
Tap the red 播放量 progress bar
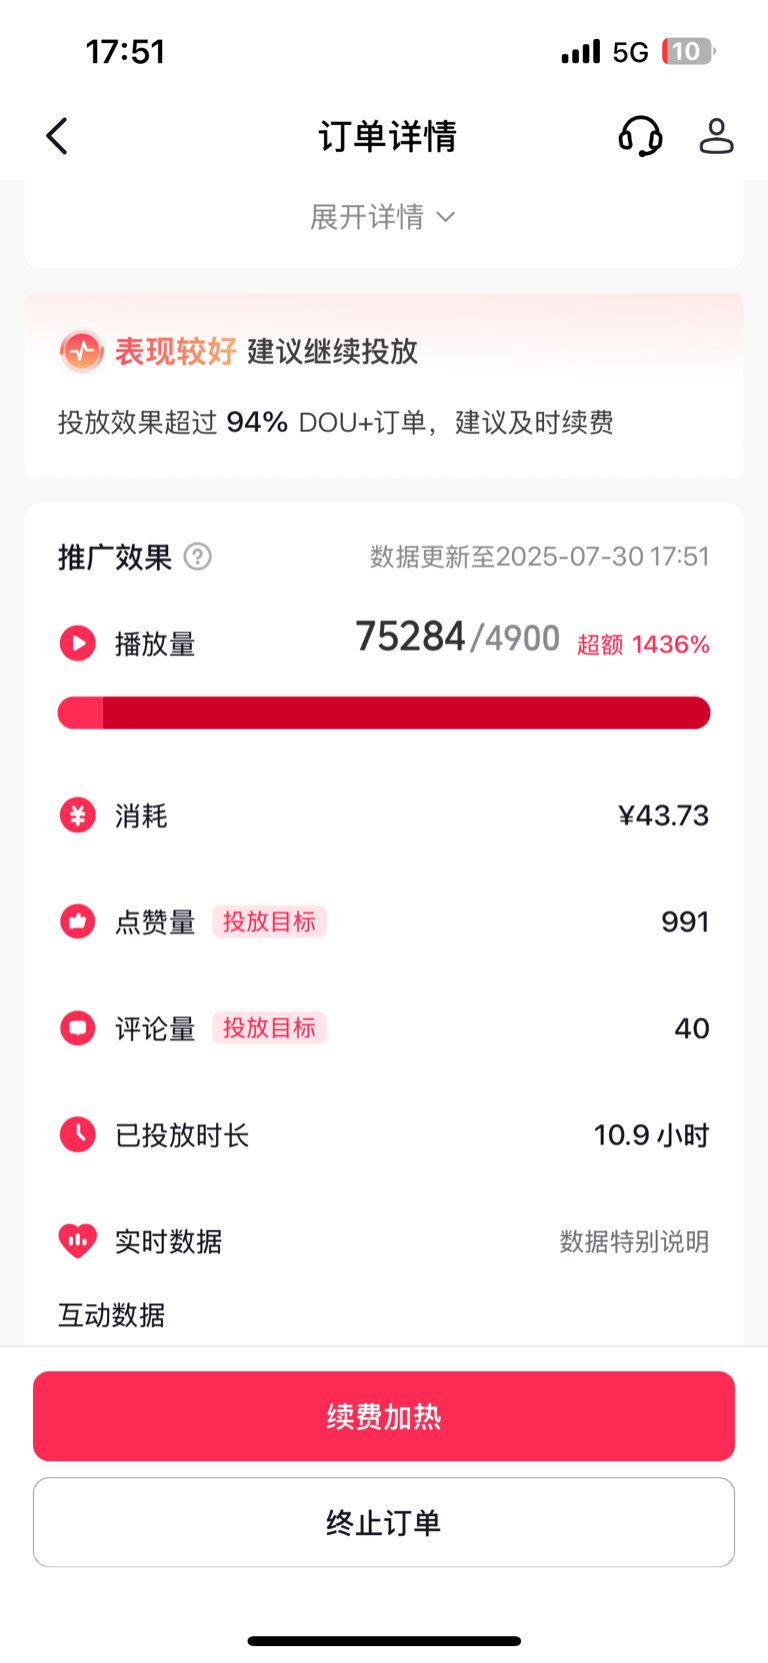[x=384, y=713]
